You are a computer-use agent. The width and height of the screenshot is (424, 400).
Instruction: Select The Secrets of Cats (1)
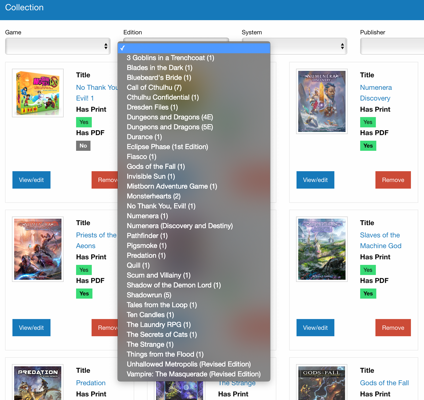tap(194, 335)
